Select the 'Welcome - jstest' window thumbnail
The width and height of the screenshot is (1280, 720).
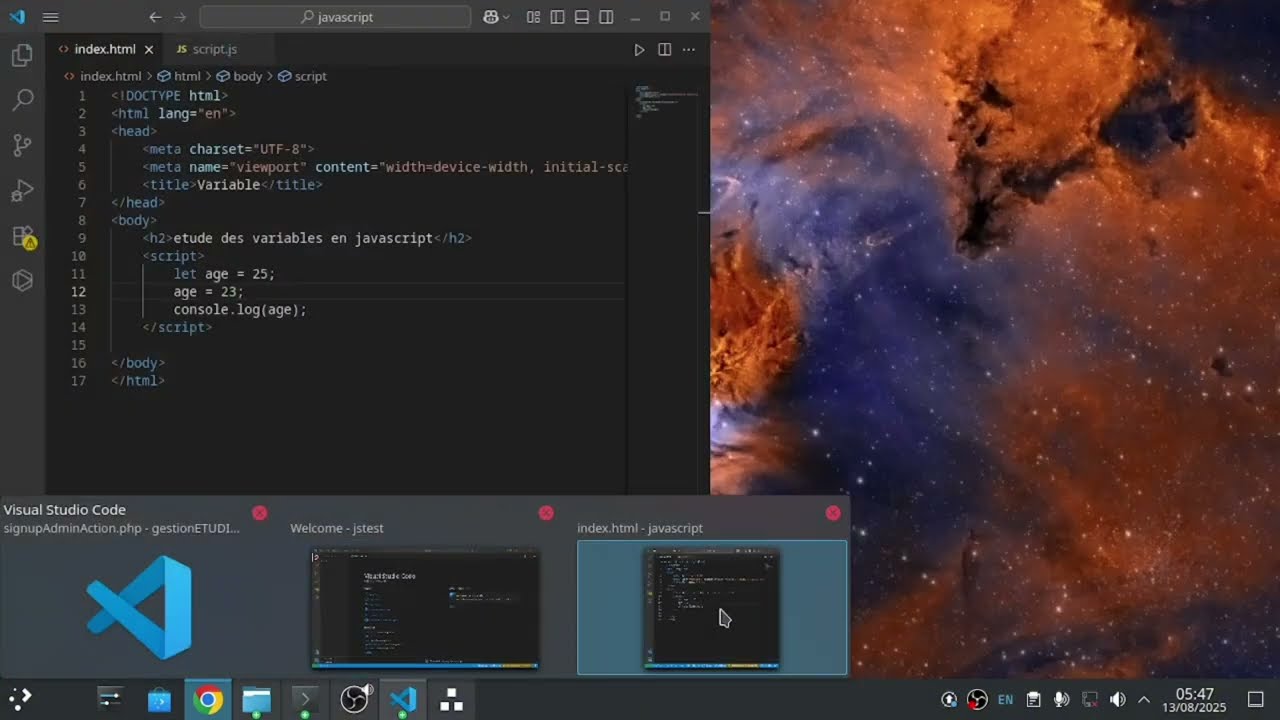425,608
